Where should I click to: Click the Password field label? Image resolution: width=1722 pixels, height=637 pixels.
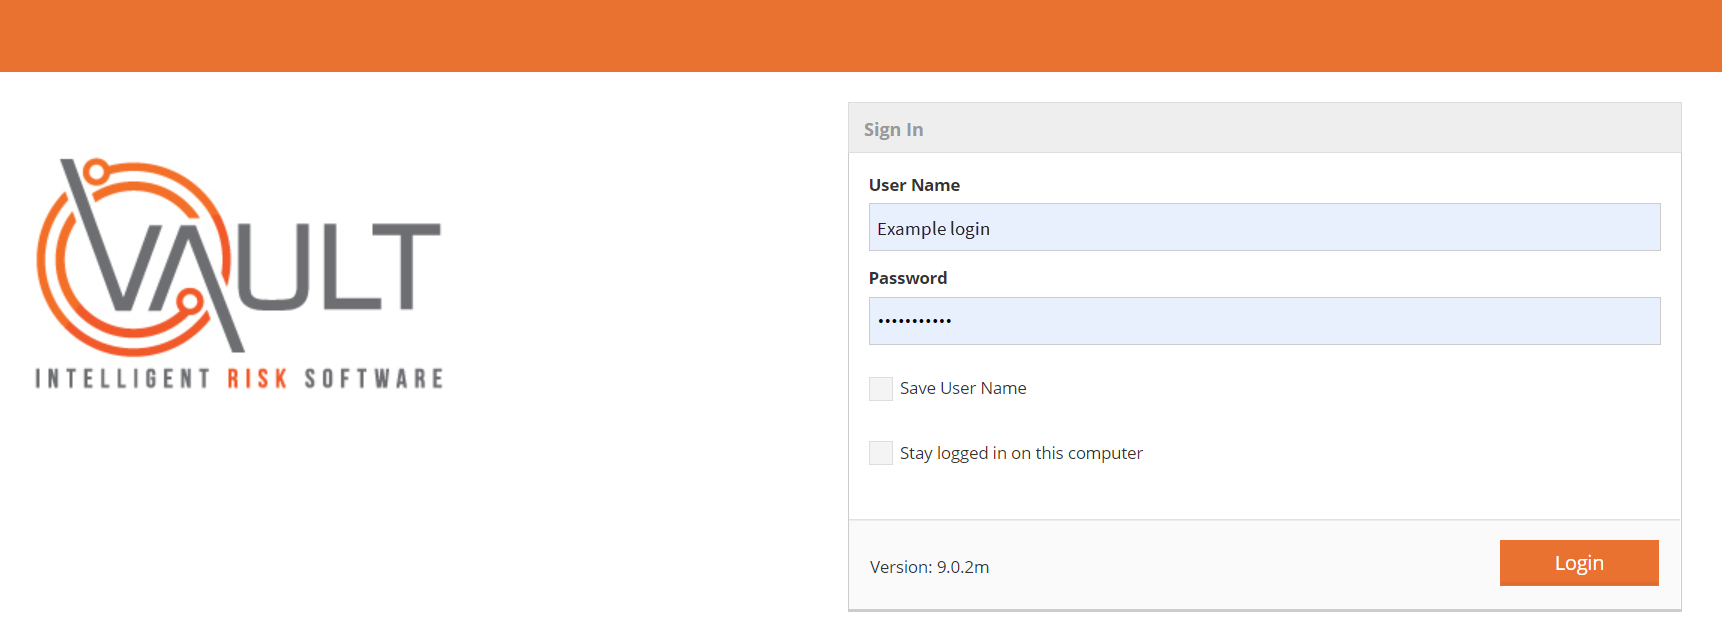click(x=908, y=278)
